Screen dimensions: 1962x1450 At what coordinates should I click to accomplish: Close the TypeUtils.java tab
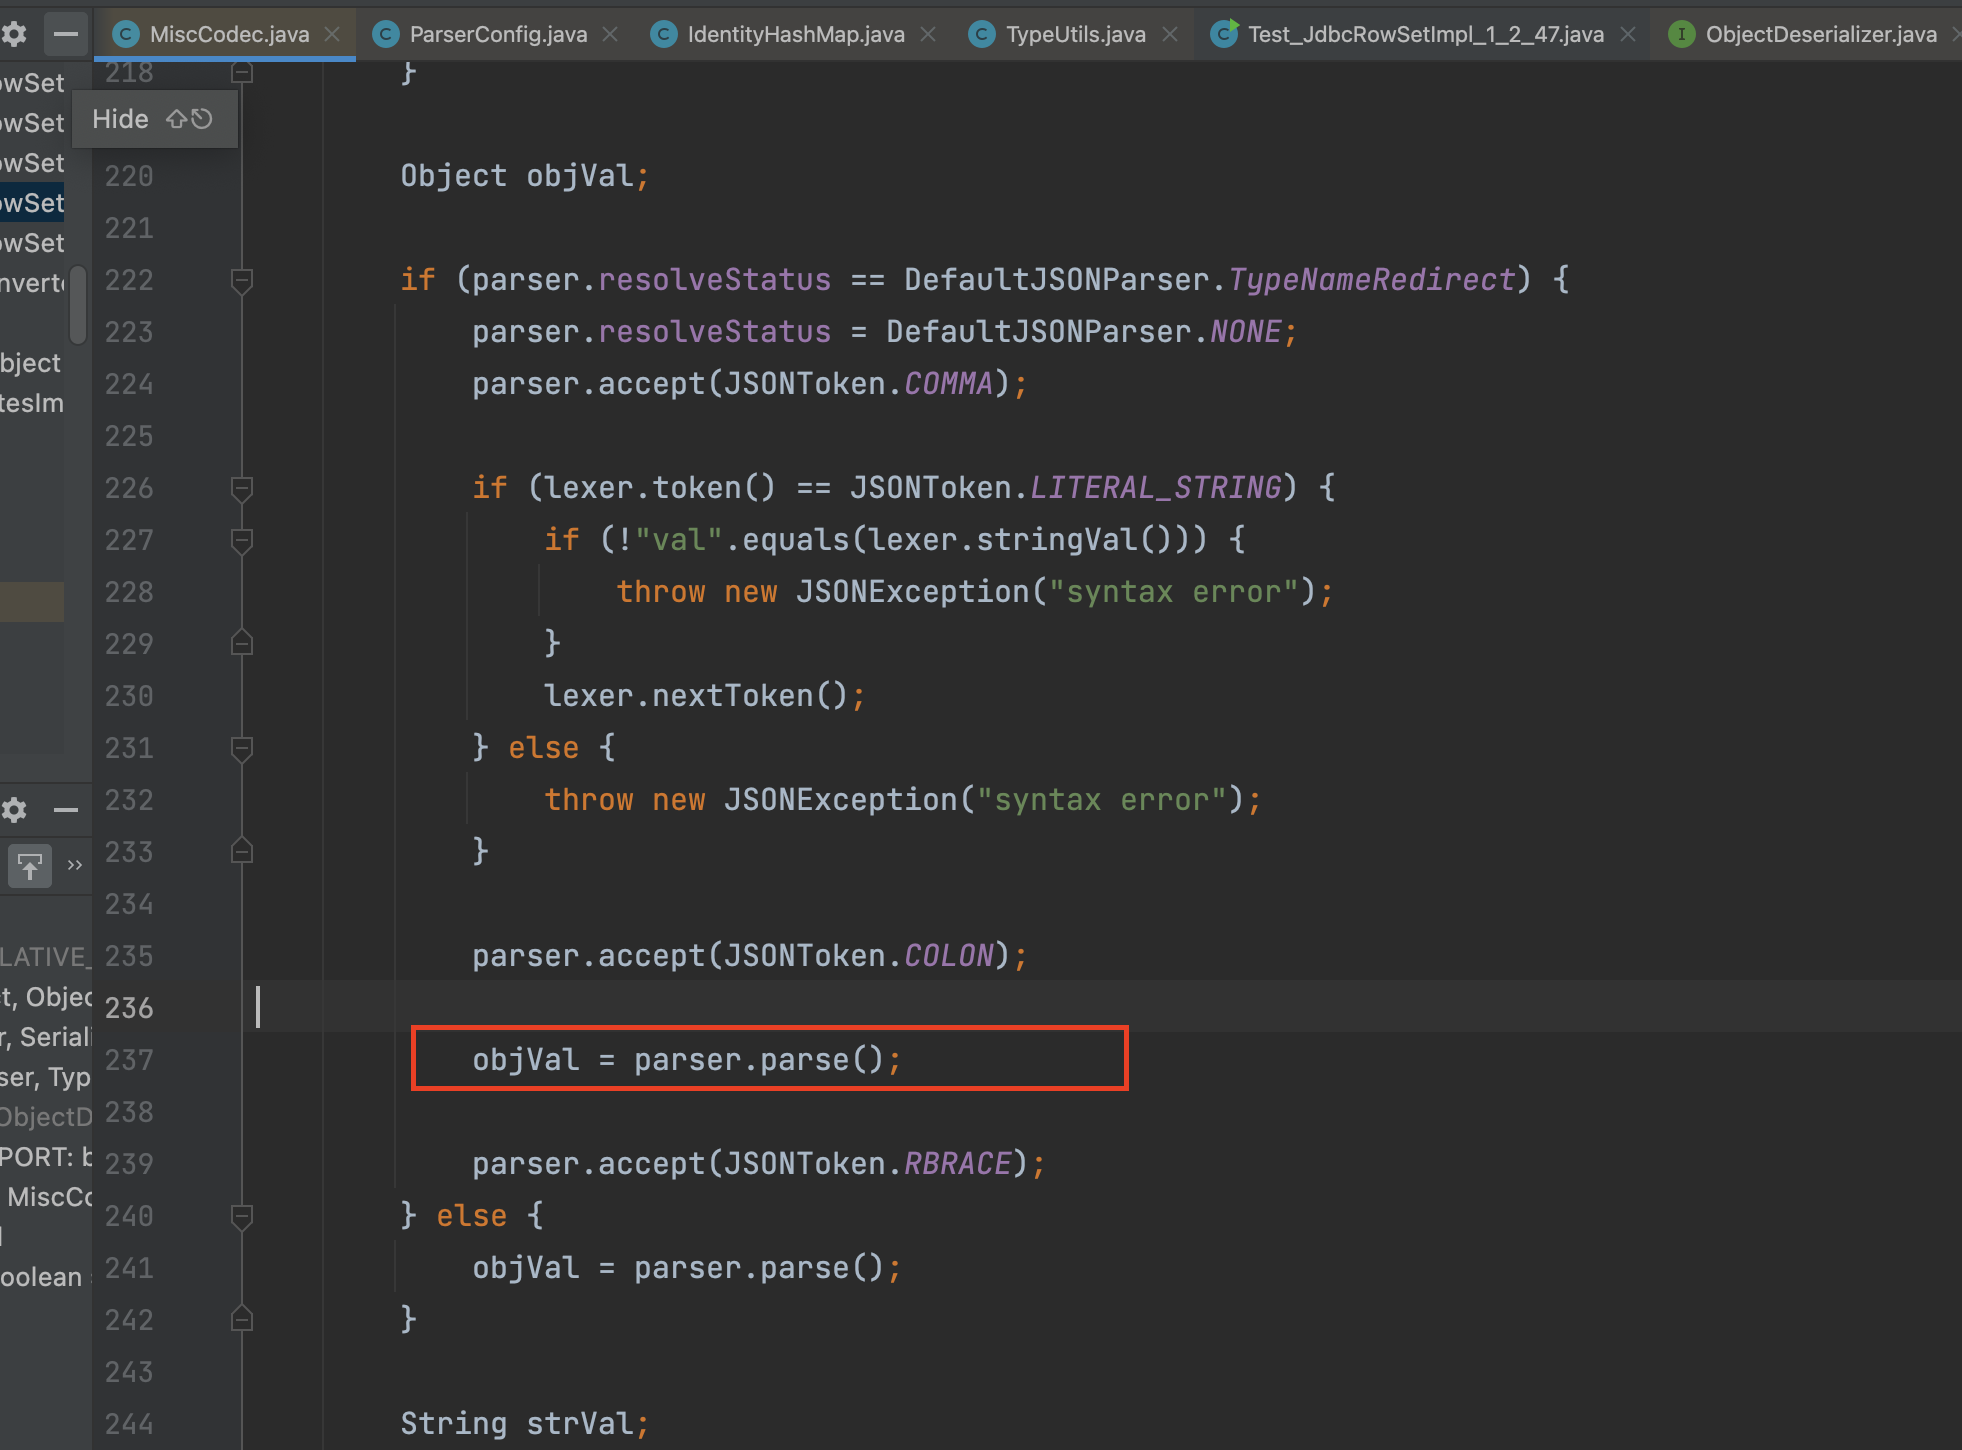coord(1170,34)
